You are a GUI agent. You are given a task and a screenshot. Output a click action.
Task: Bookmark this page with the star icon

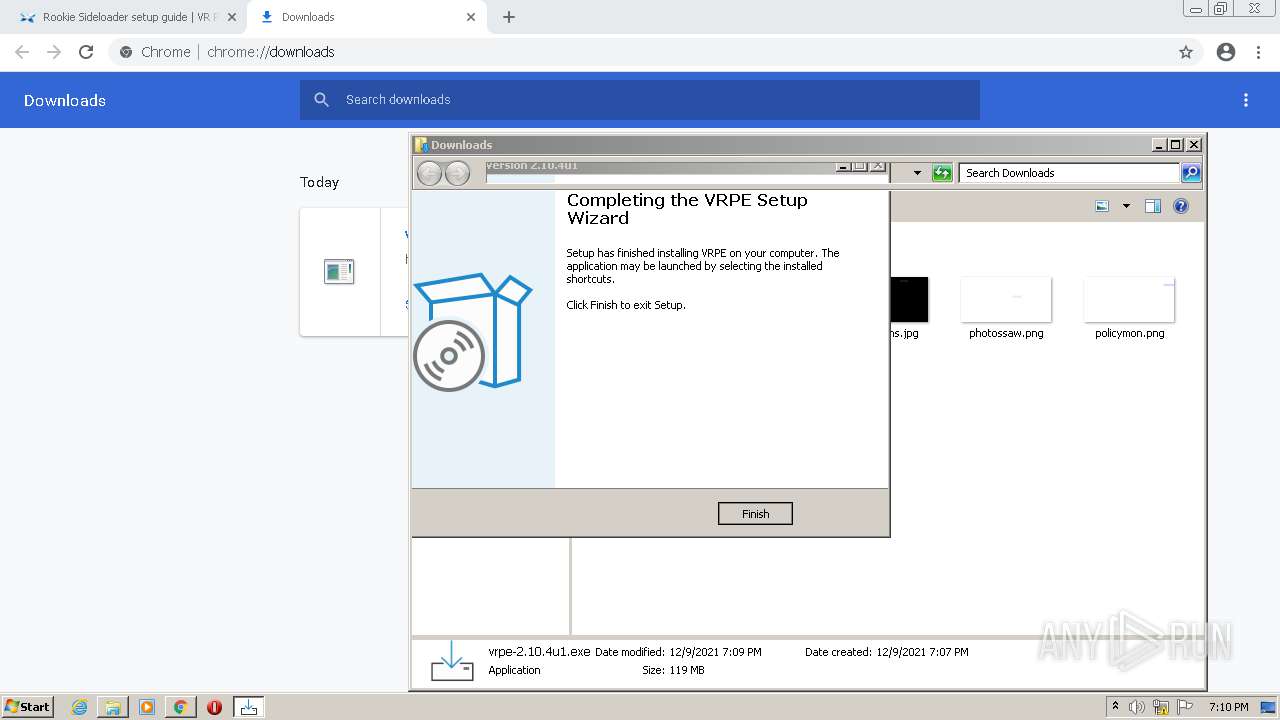(x=1186, y=52)
